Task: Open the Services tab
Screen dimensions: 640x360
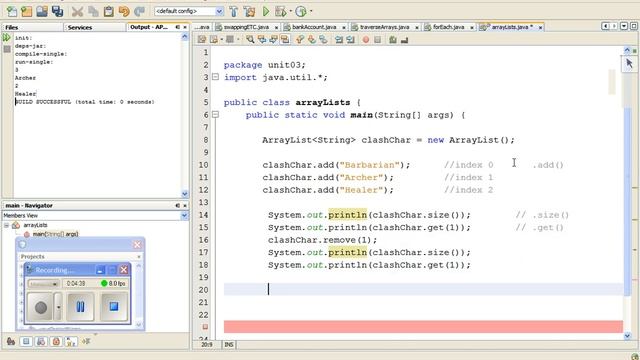Action: [x=80, y=27]
